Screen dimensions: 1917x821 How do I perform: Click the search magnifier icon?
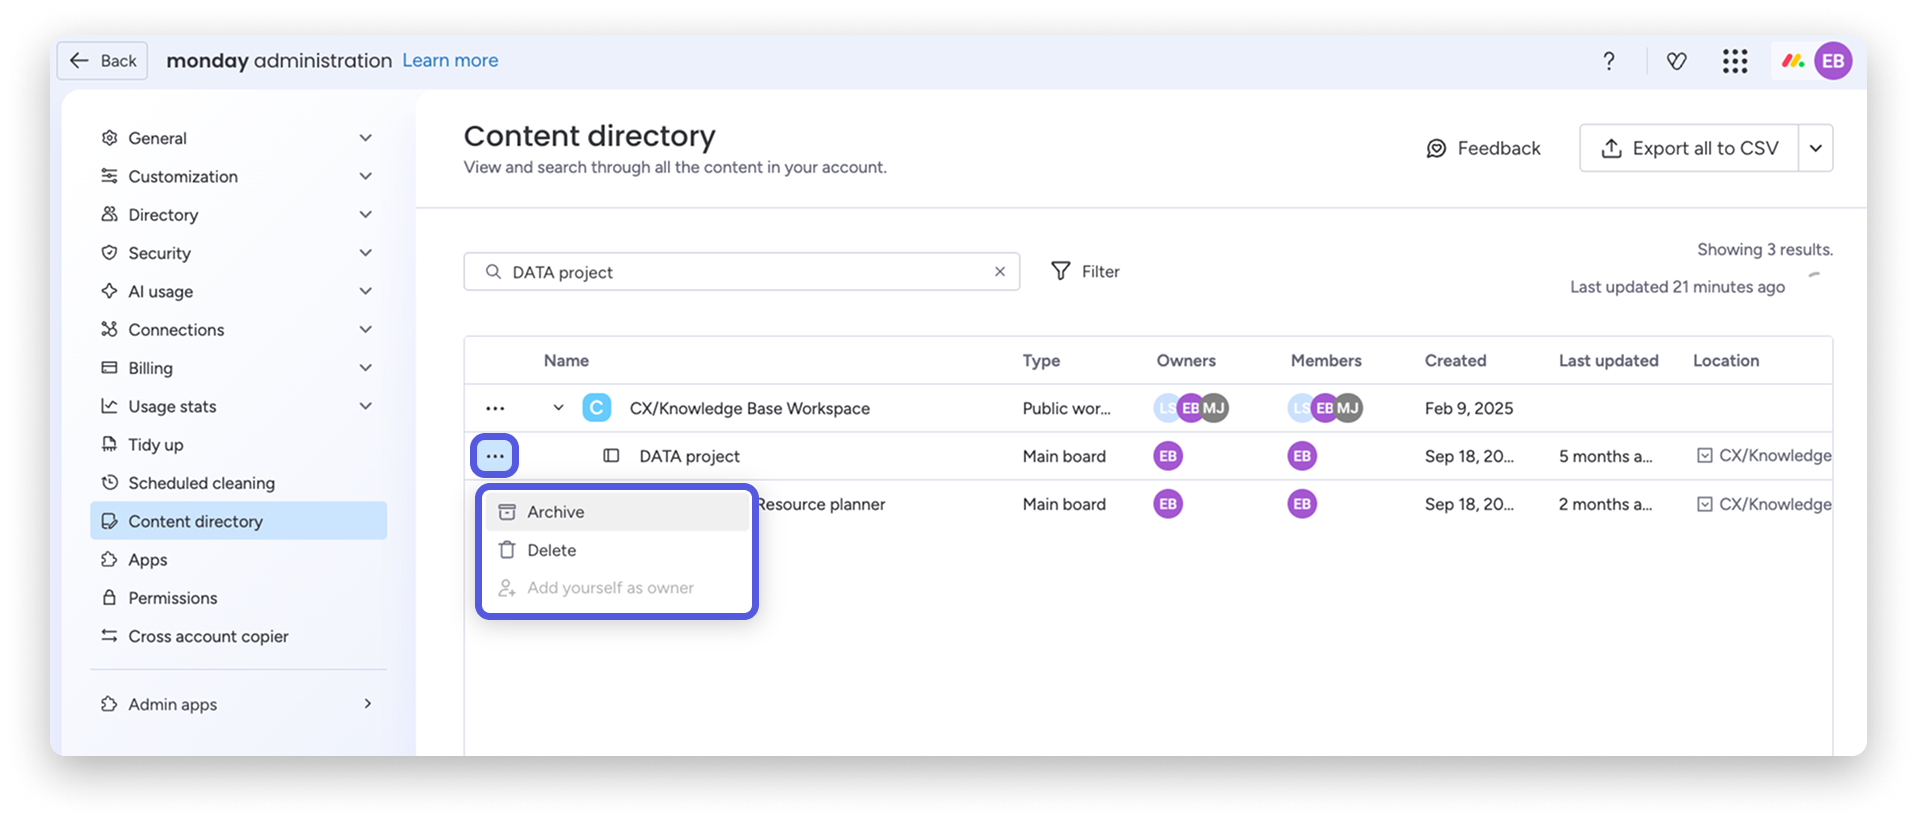click(x=493, y=271)
